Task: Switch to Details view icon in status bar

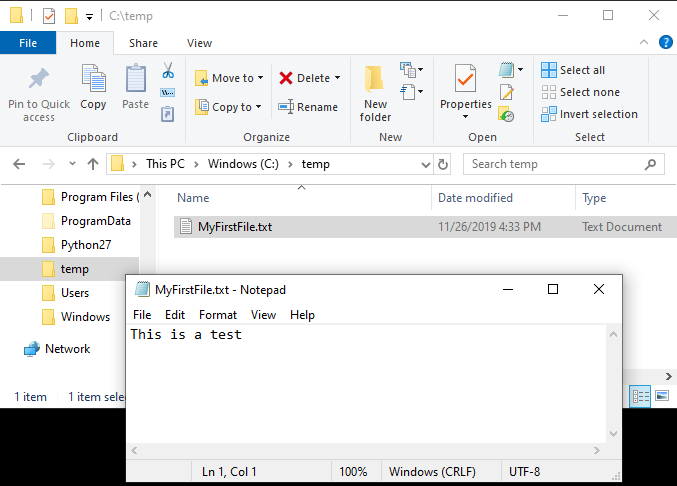Action: tap(641, 396)
